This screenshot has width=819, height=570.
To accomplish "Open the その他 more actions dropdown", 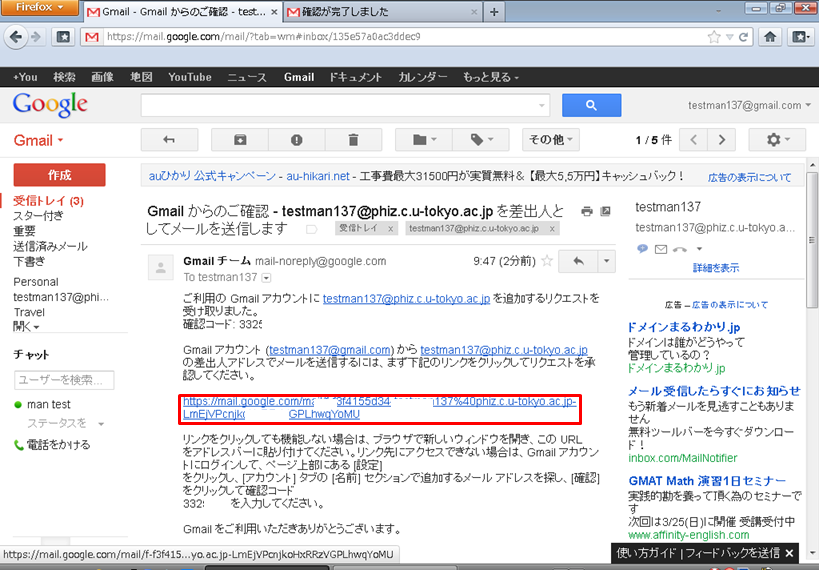I will point(551,139).
